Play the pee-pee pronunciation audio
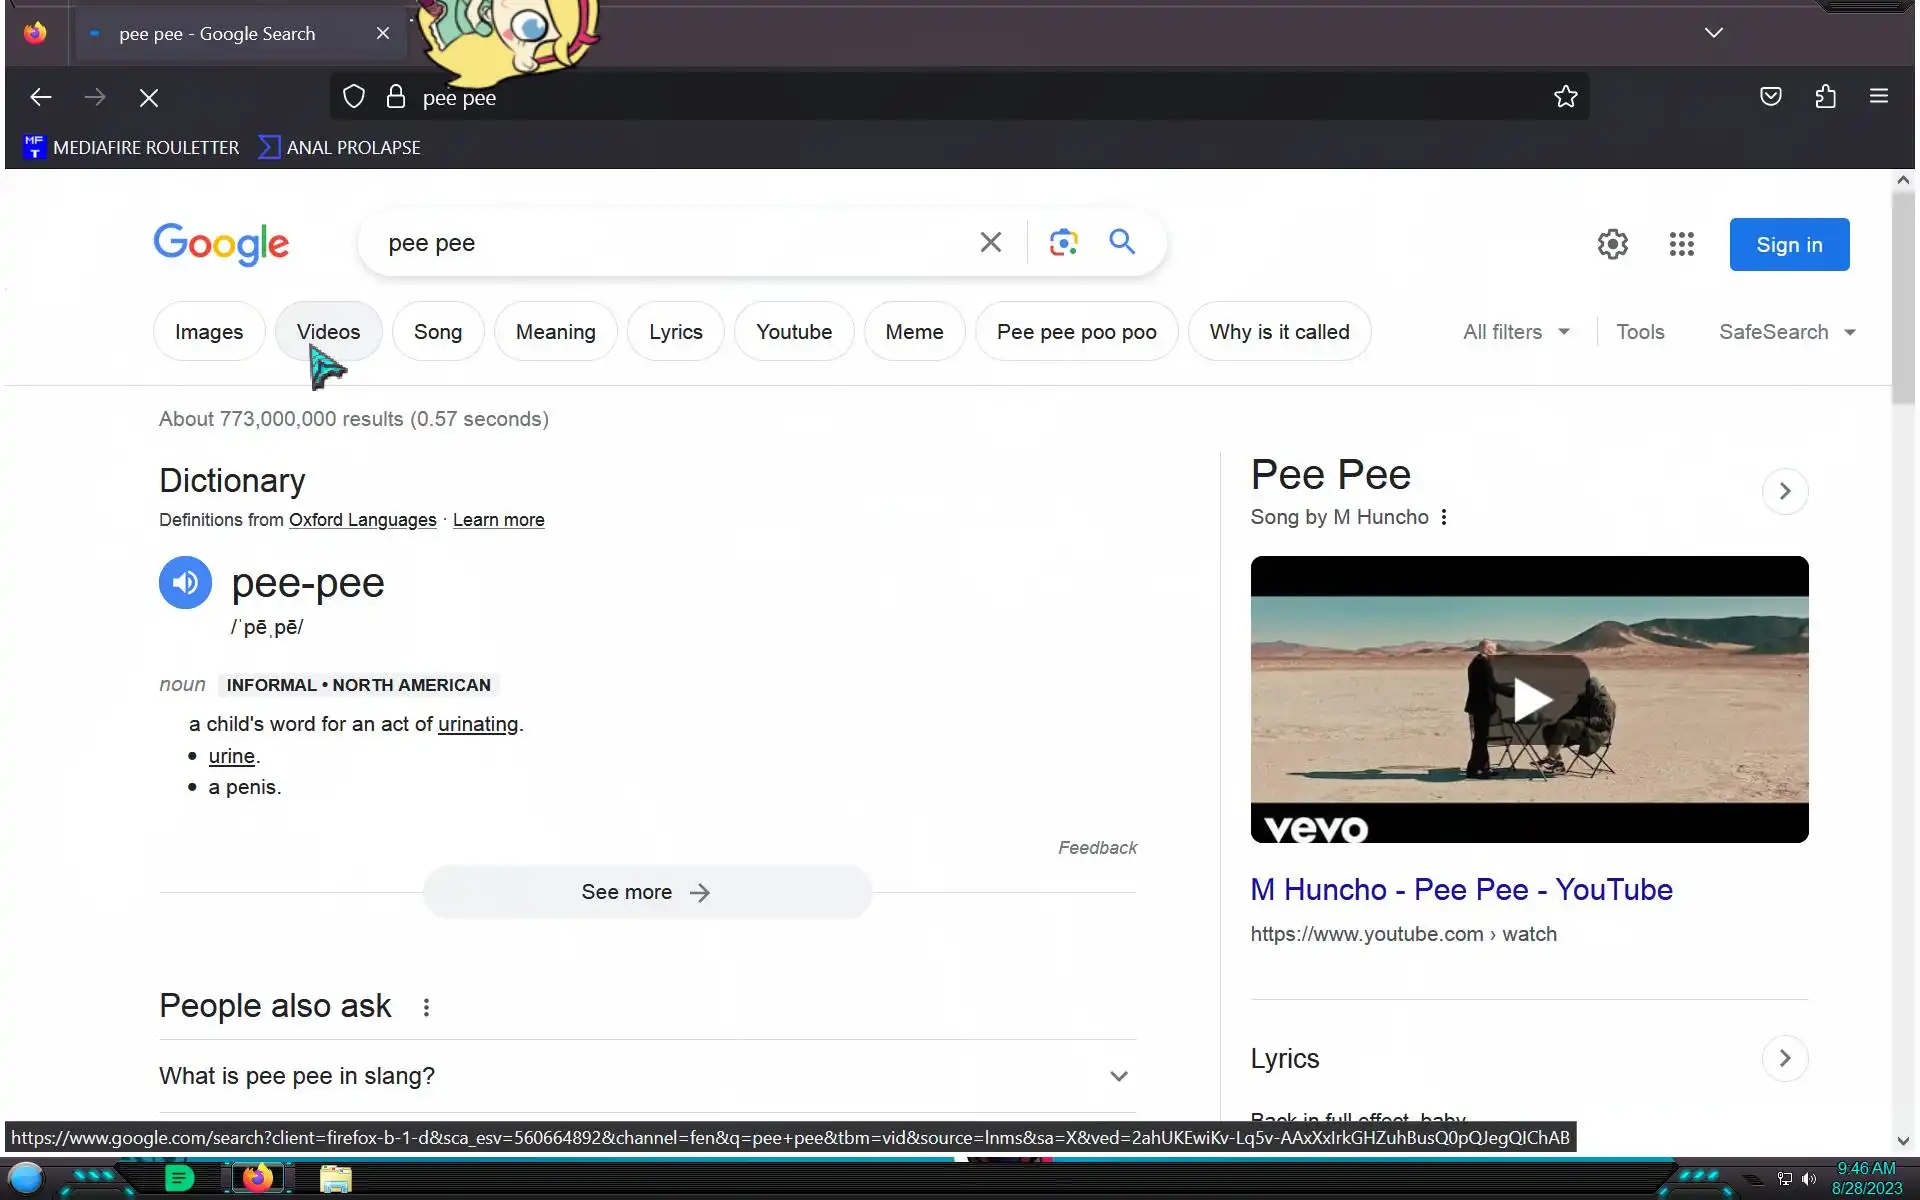 (x=185, y=582)
